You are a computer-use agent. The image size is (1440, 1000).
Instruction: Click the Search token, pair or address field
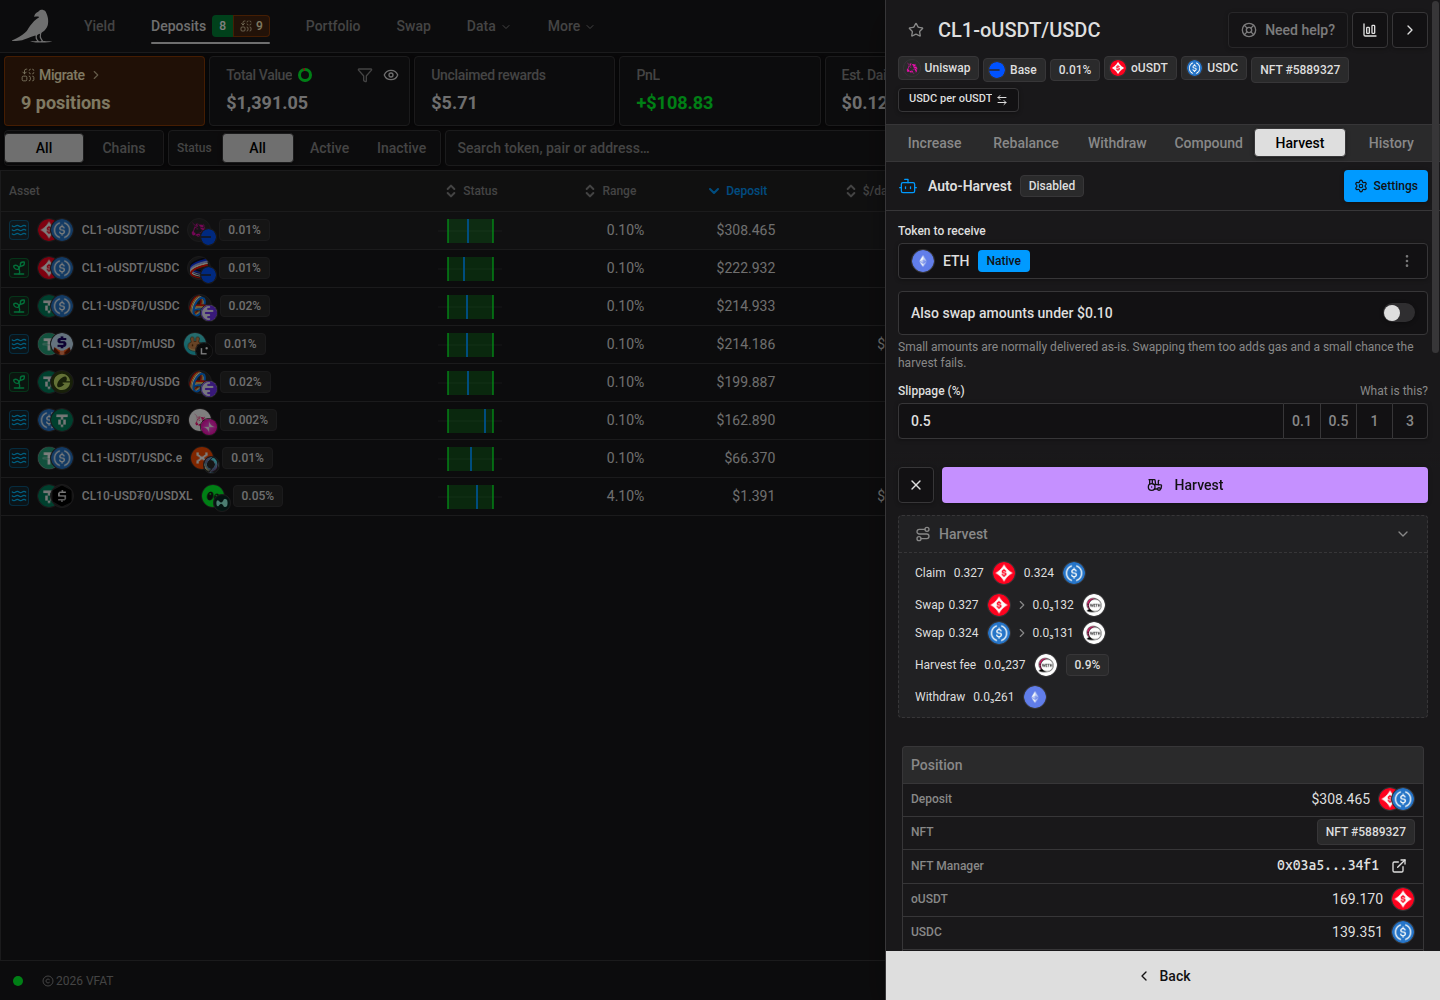coord(665,148)
